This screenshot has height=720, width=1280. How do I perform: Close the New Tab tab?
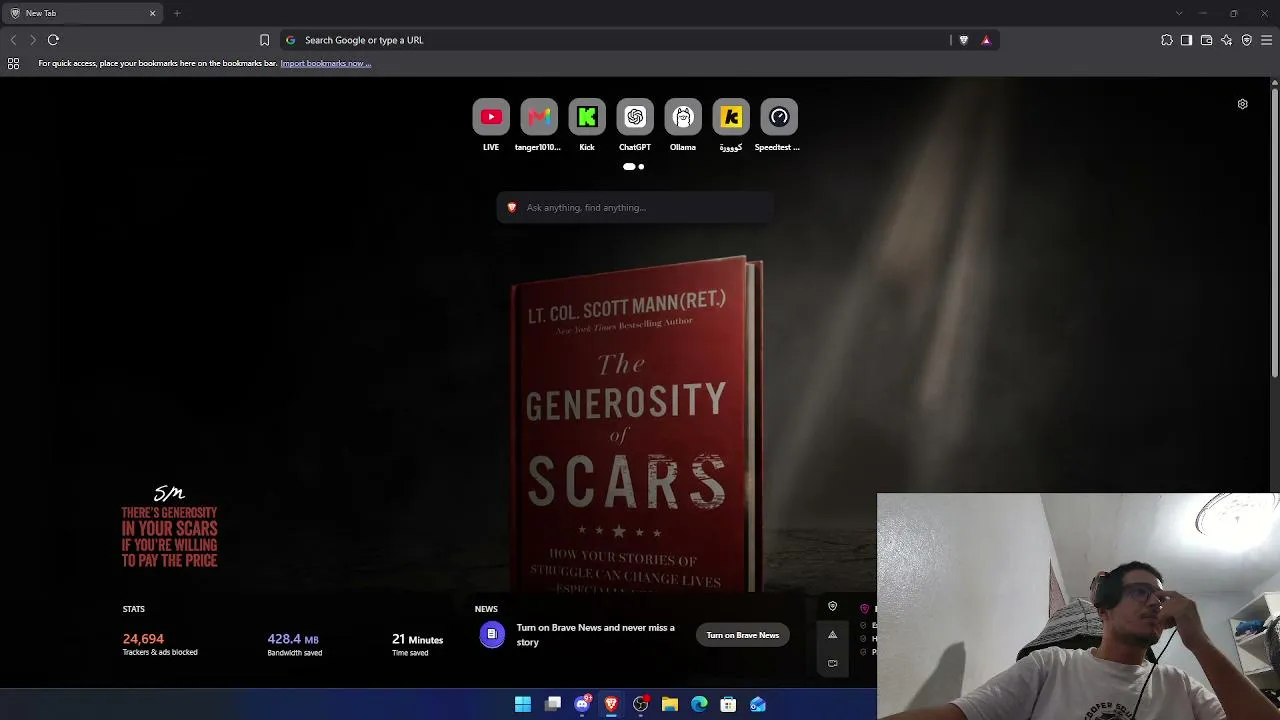click(152, 13)
